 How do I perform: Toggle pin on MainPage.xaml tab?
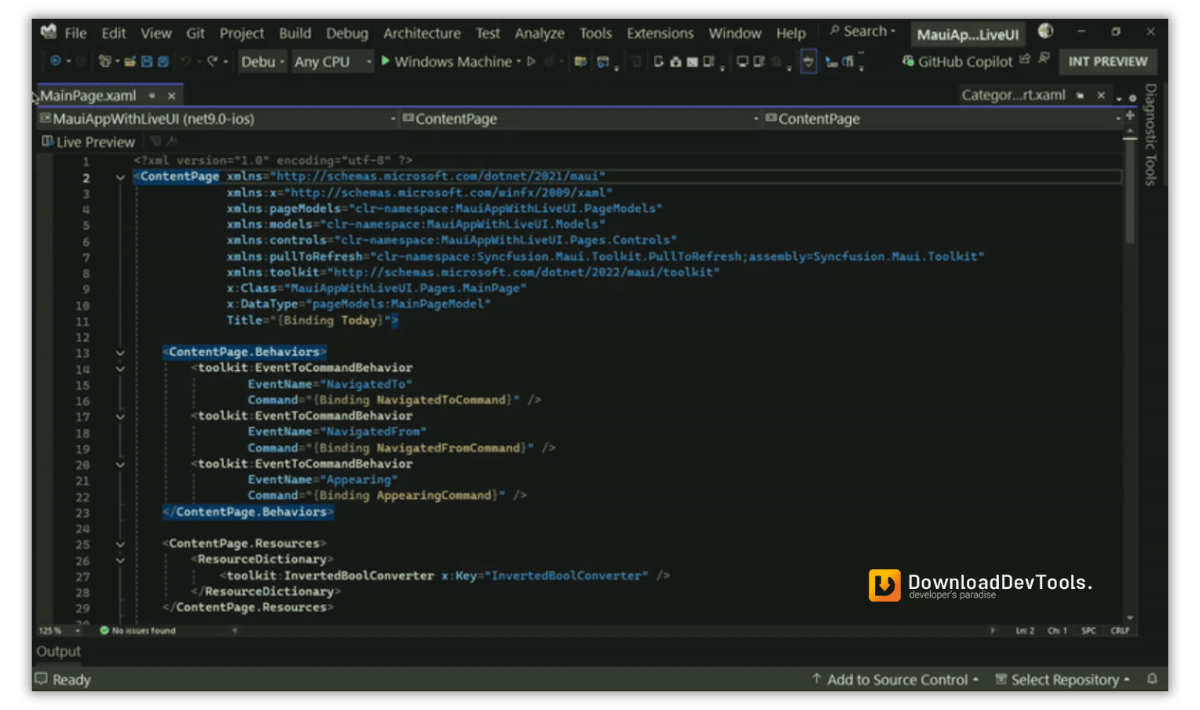pyautogui.click(x=152, y=96)
